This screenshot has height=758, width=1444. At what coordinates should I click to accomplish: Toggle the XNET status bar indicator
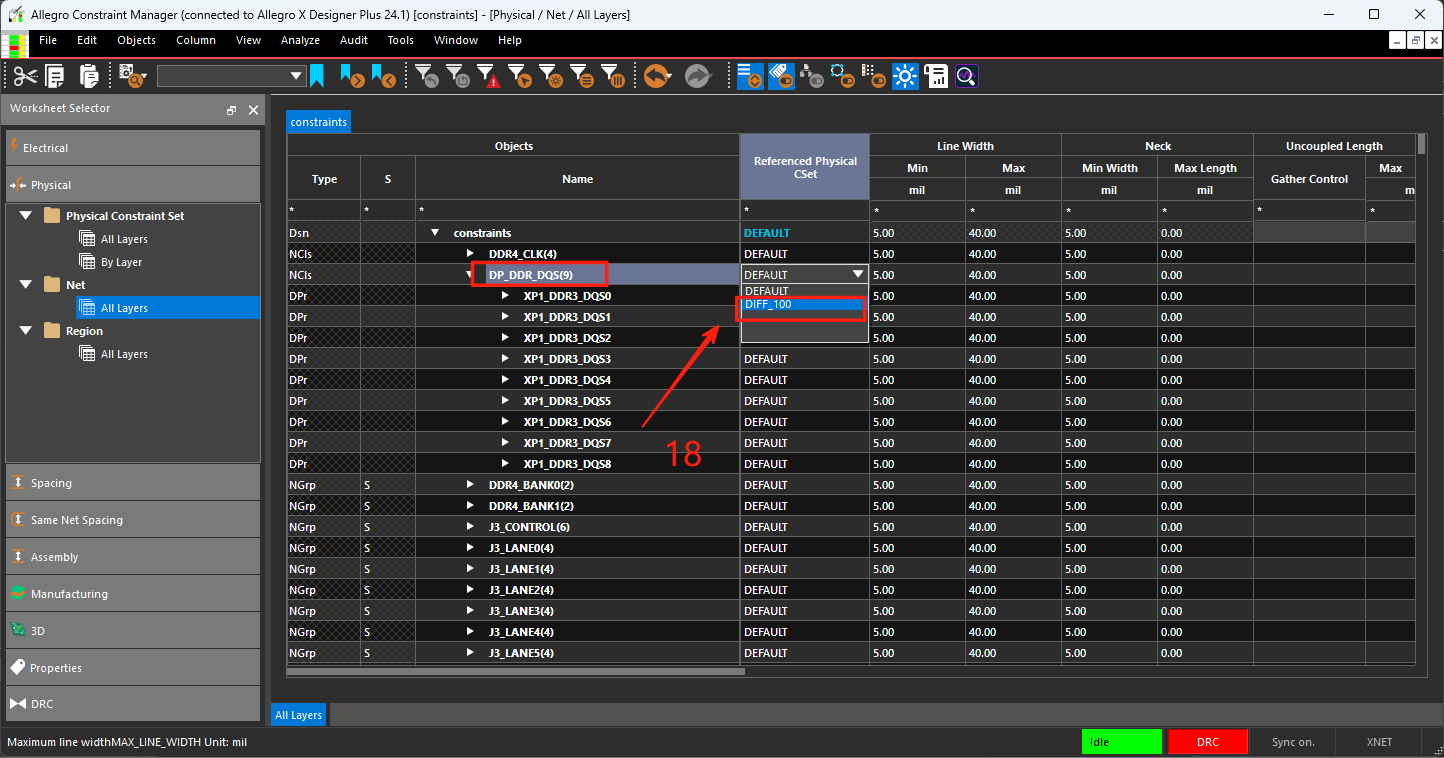click(x=1379, y=742)
